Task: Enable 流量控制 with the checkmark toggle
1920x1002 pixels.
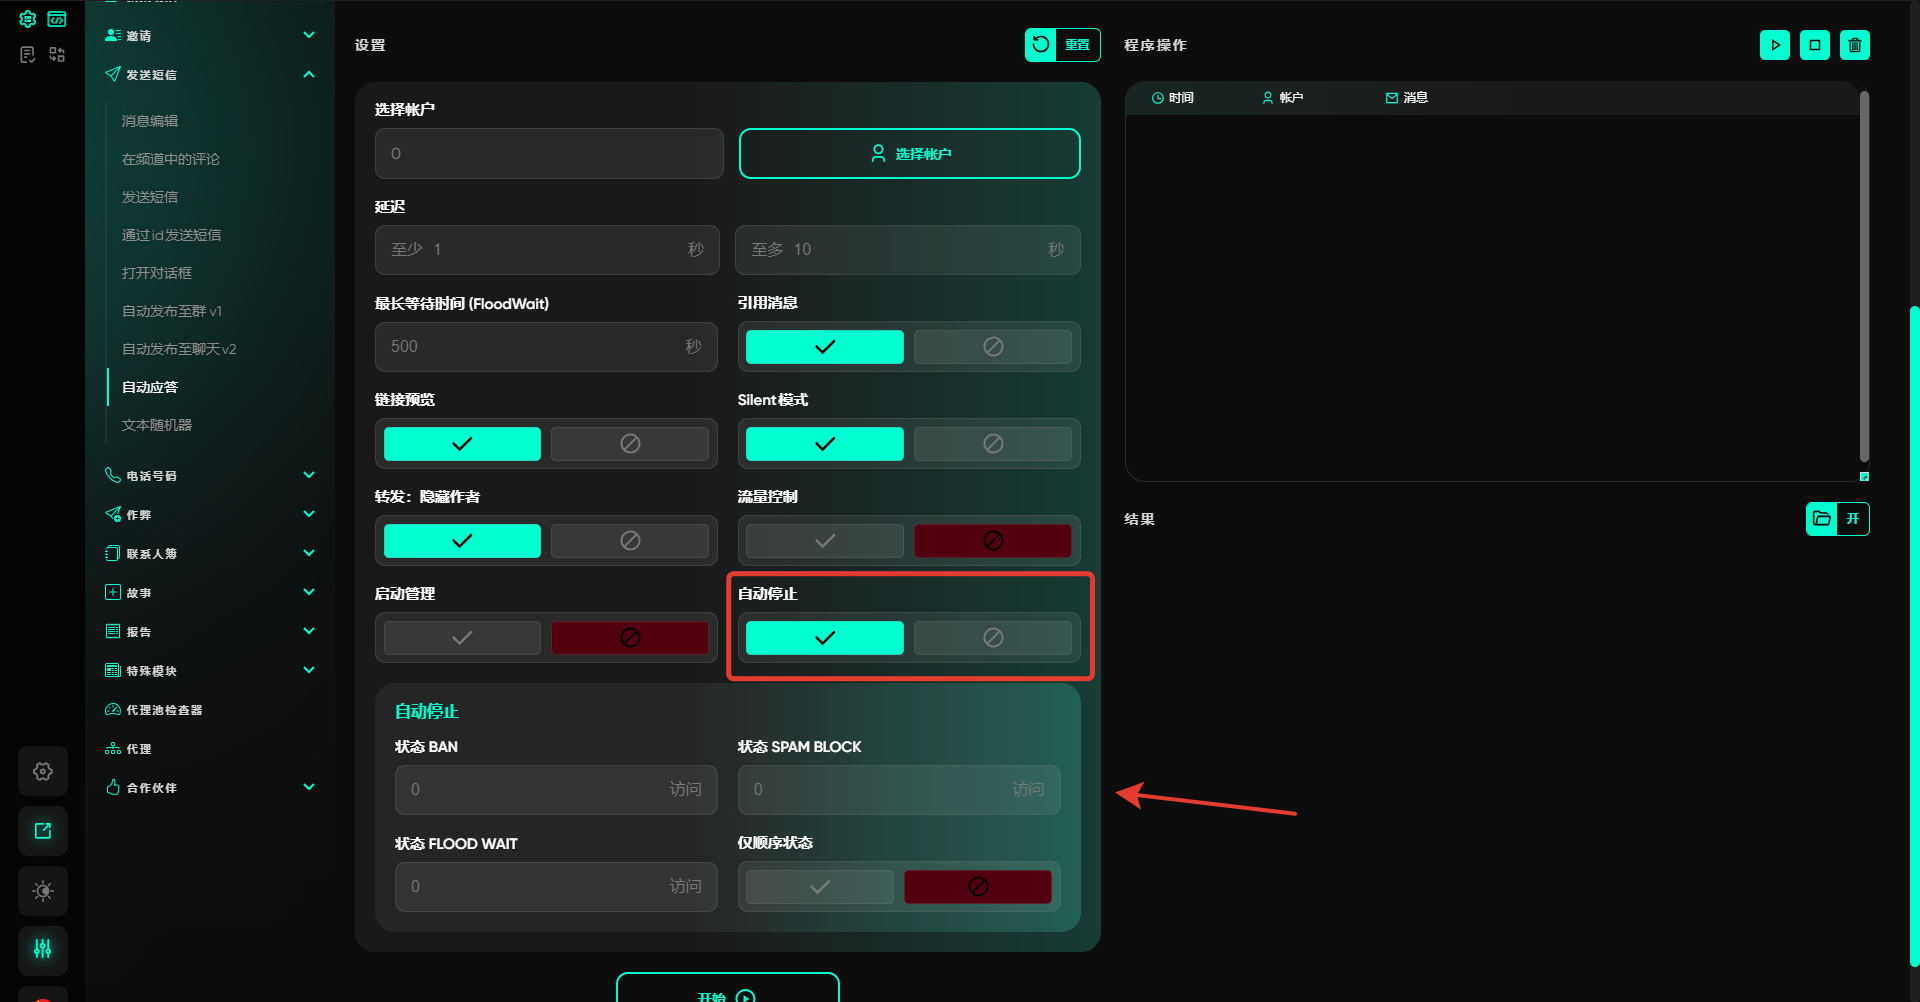Action: (824, 541)
